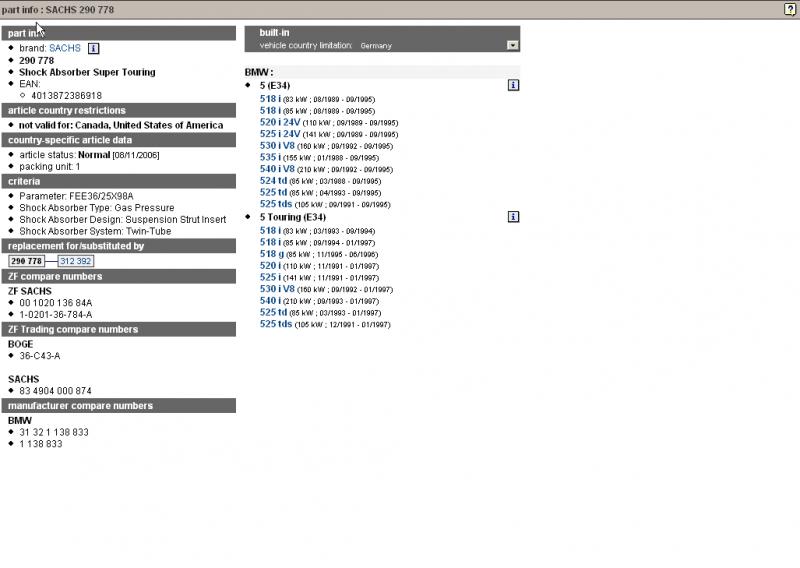Image resolution: width=800 pixels, height=568 pixels.
Task: Open info icon next to SACHS brand
Action: click(x=93, y=48)
